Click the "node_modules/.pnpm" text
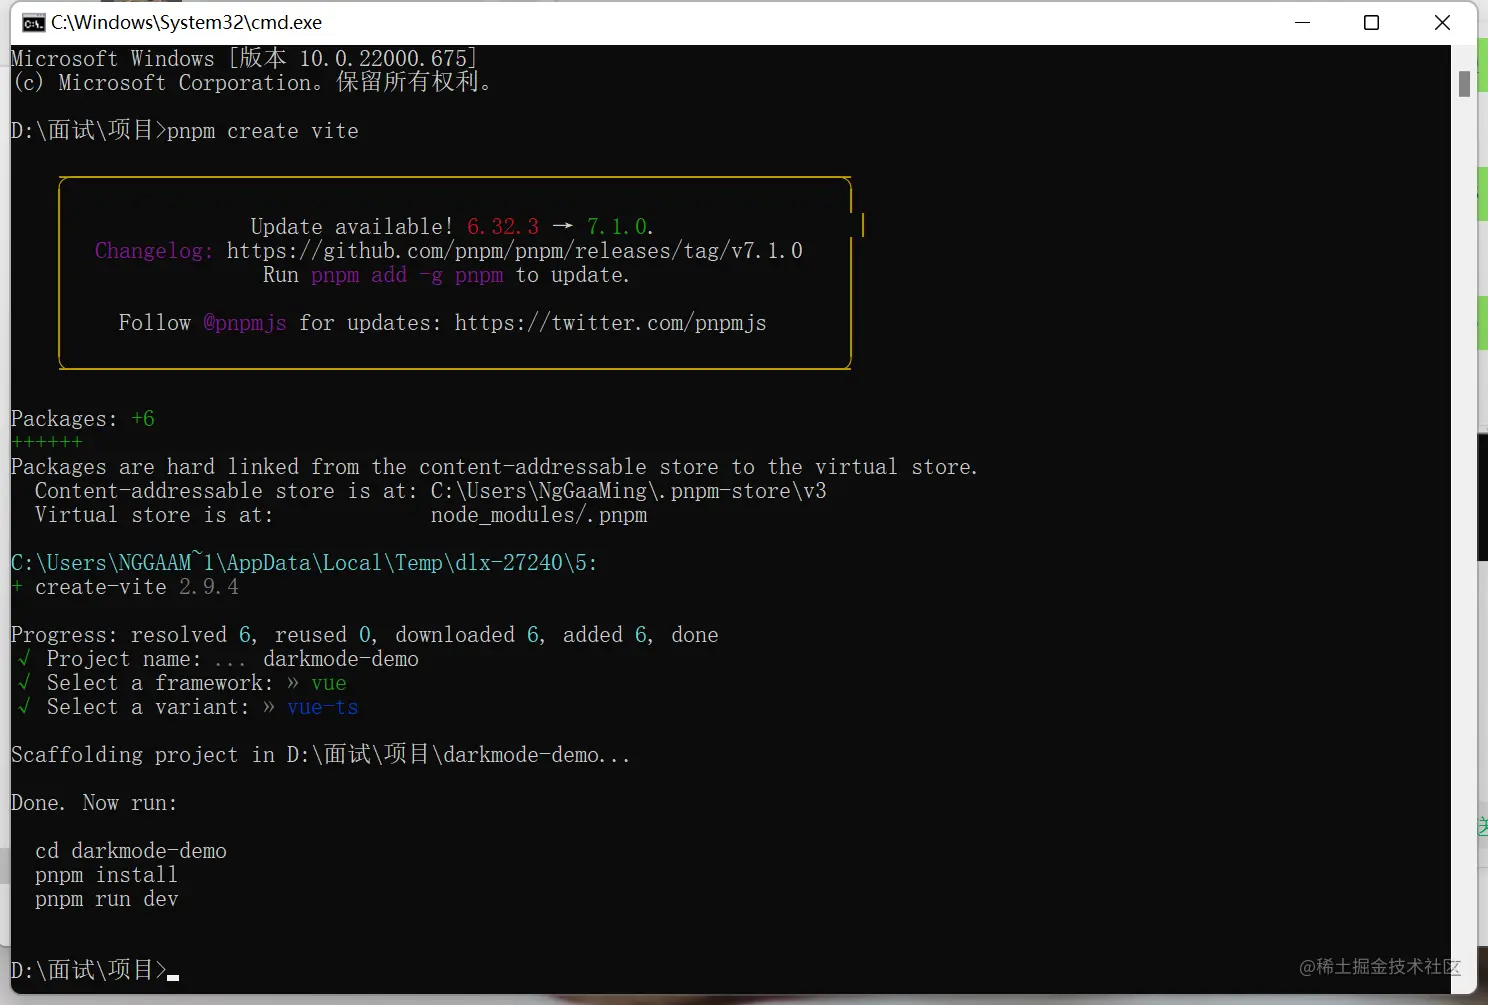1488x1005 pixels. click(x=539, y=515)
